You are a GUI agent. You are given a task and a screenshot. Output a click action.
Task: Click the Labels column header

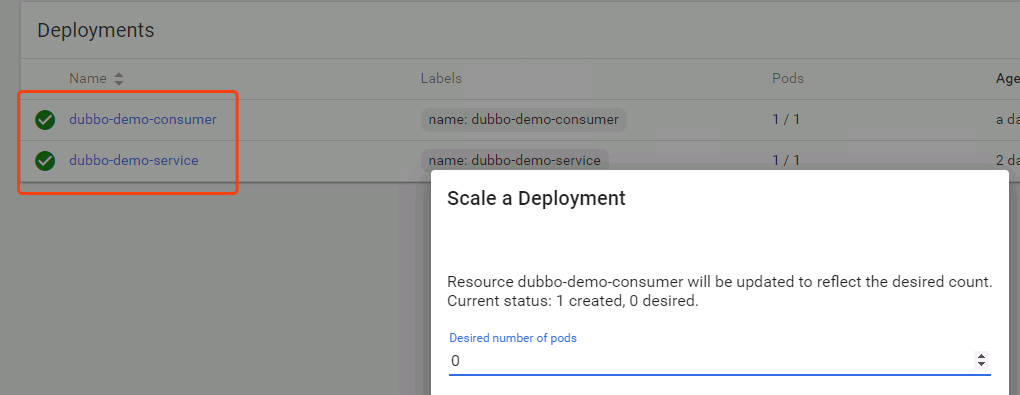tap(441, 79)
